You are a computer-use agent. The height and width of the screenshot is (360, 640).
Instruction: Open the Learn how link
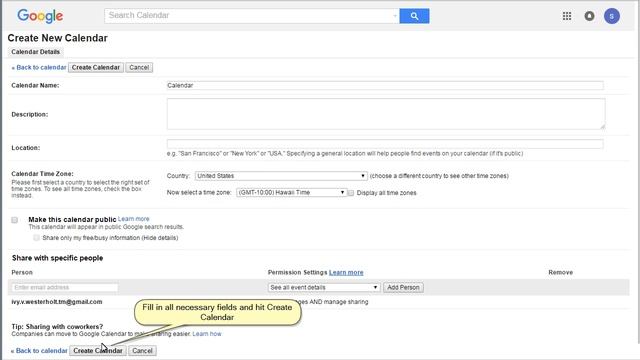coord(207,334)
